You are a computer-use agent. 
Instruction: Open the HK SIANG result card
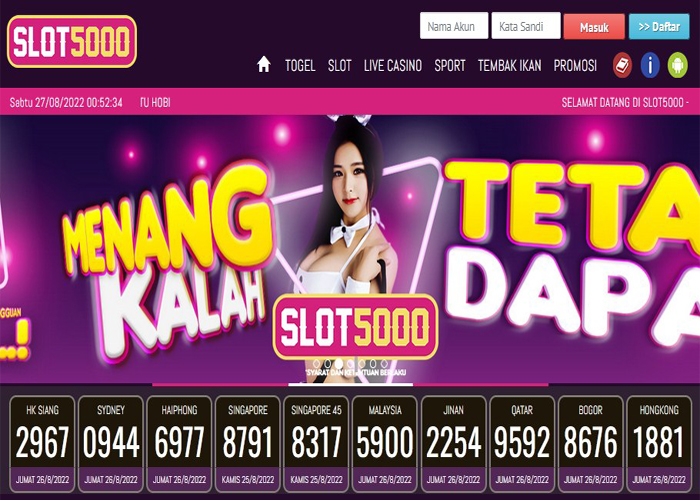click(x=42, y=444)
